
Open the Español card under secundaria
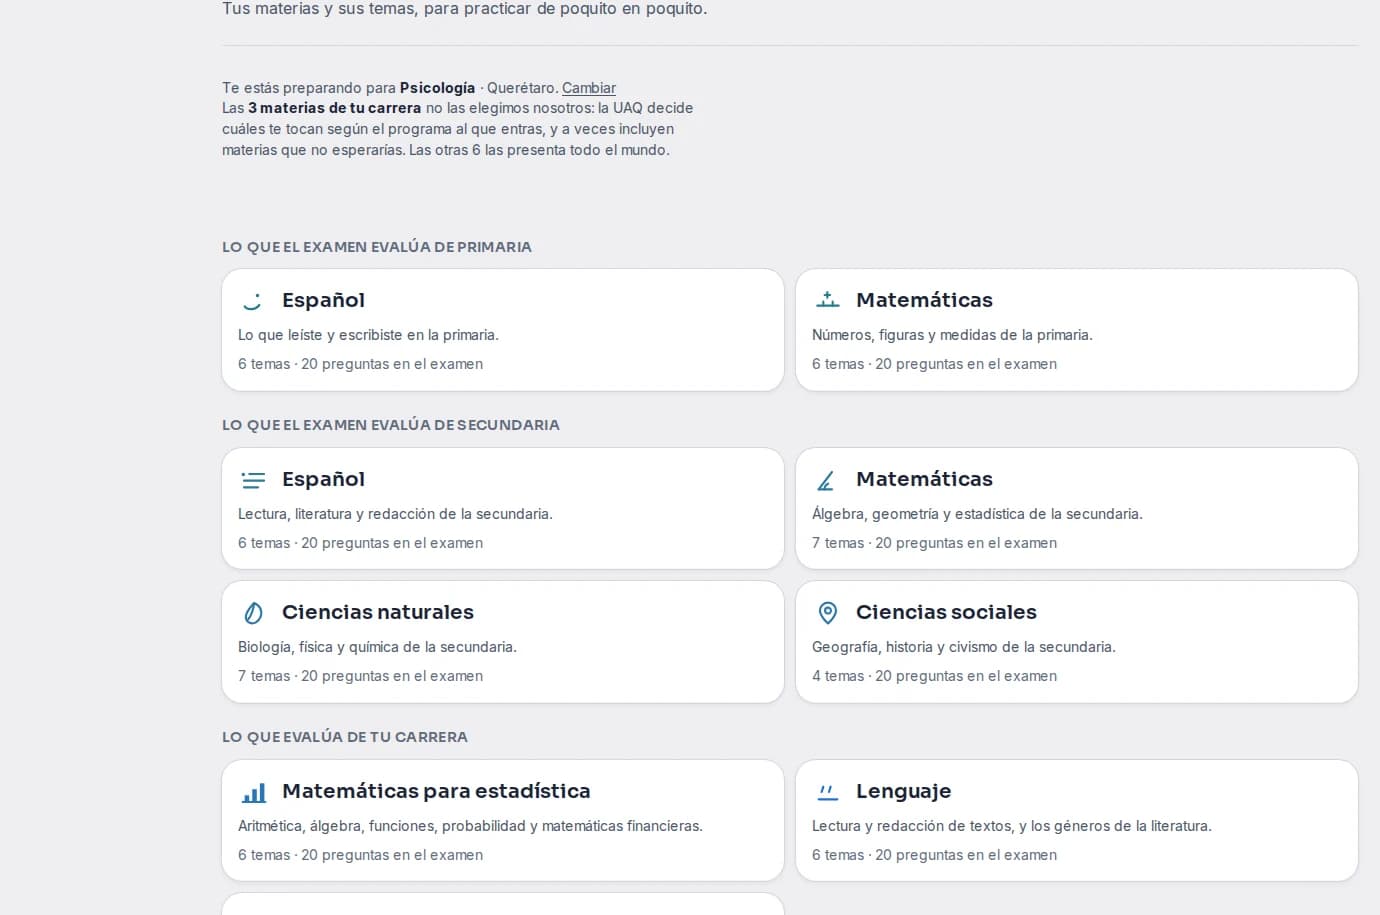click(503, 509)
